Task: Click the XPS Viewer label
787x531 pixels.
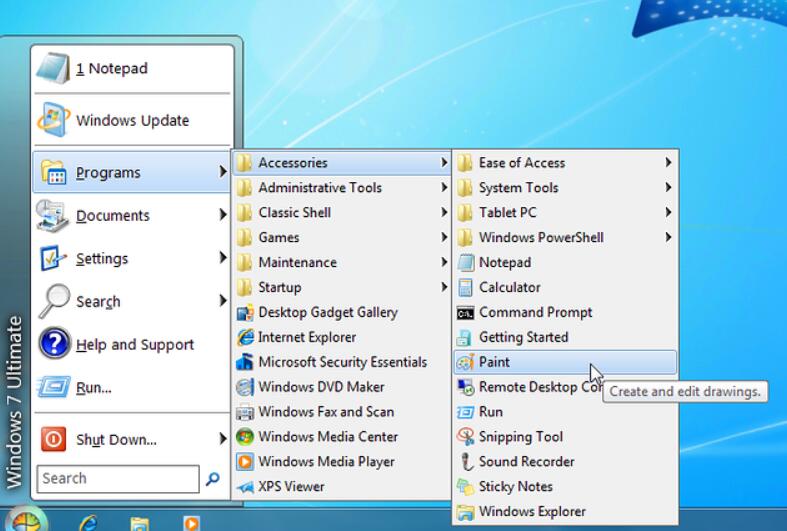Action: (x=292, y=486)
